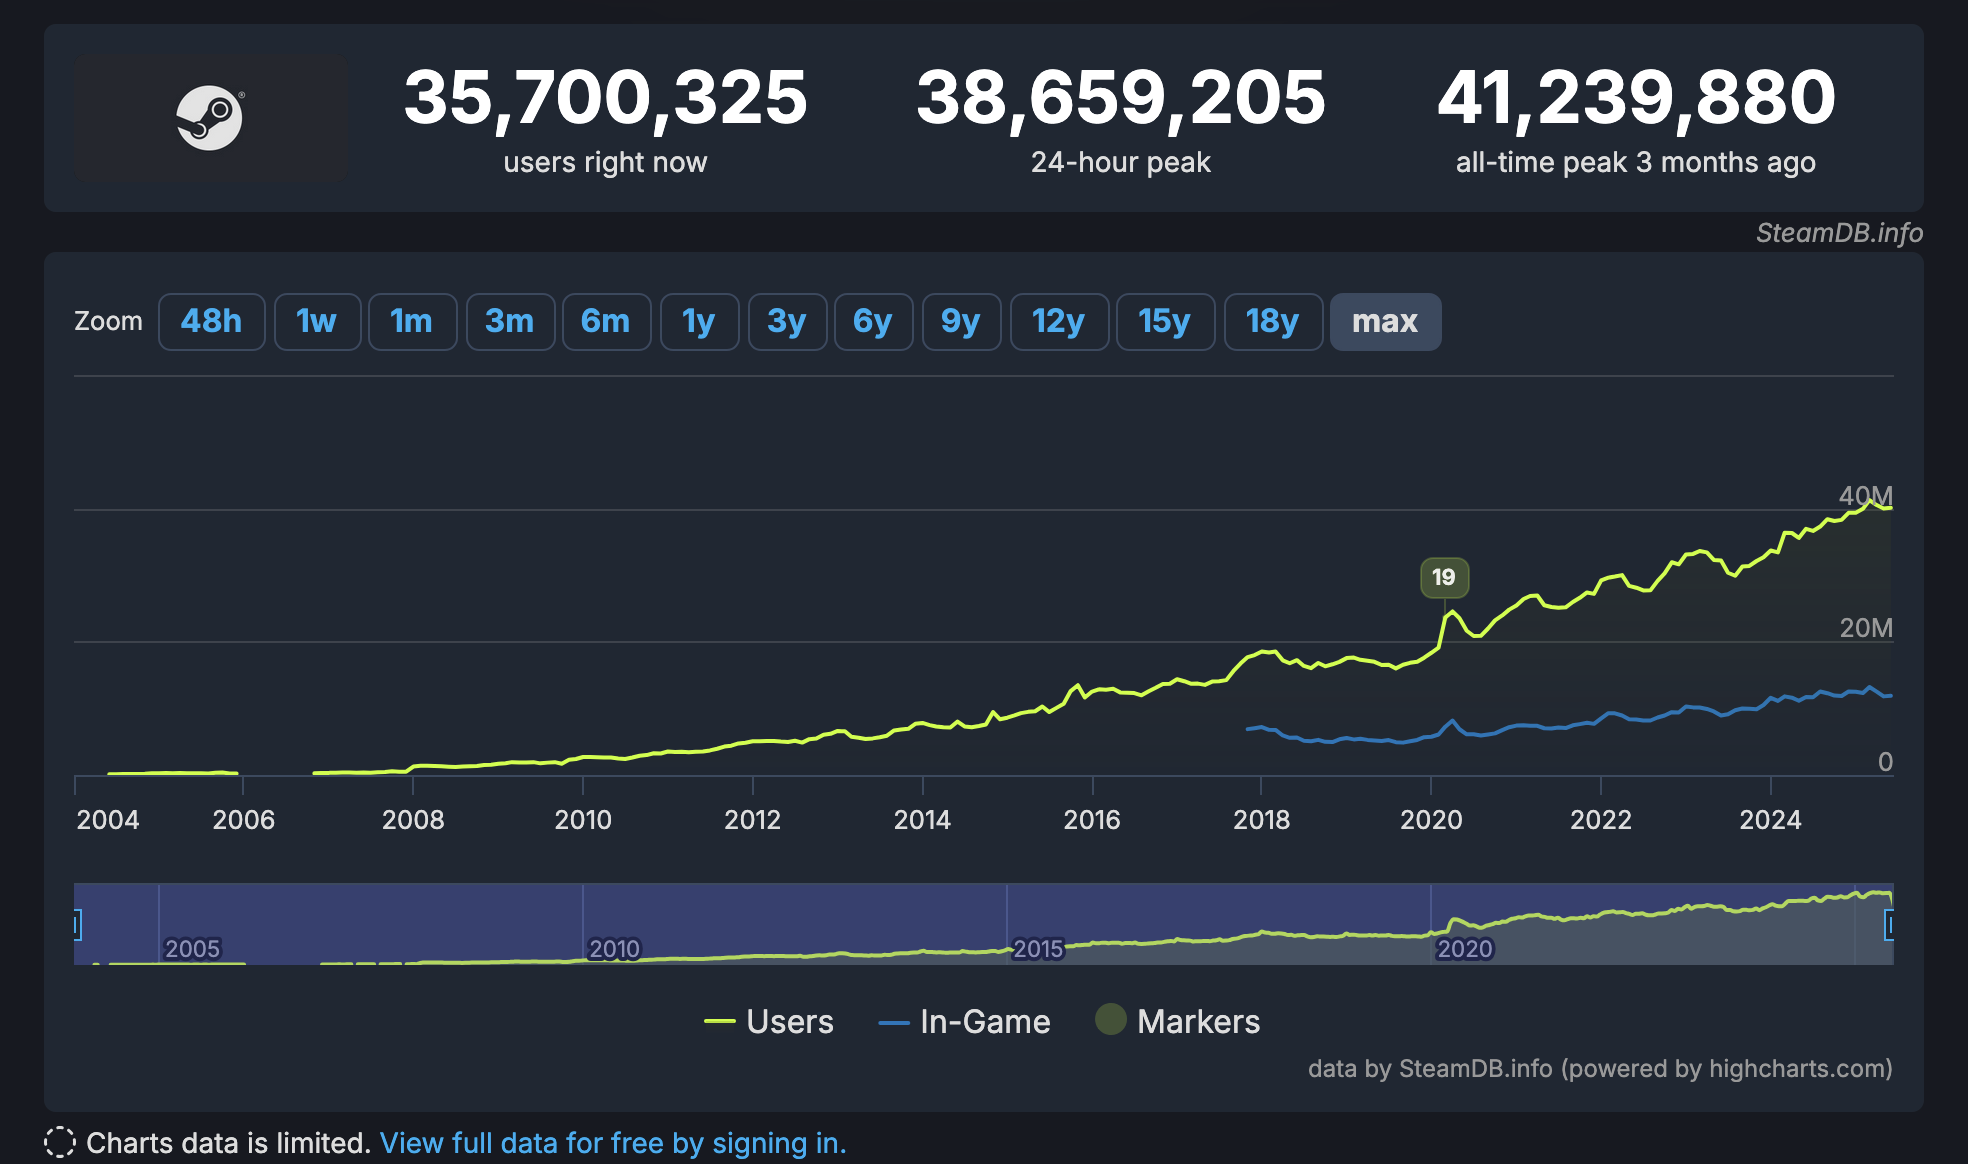This screenshot has height=1164, width=1968.
Task: Click the 40M y-axis label
Action: click(1866, 495)
